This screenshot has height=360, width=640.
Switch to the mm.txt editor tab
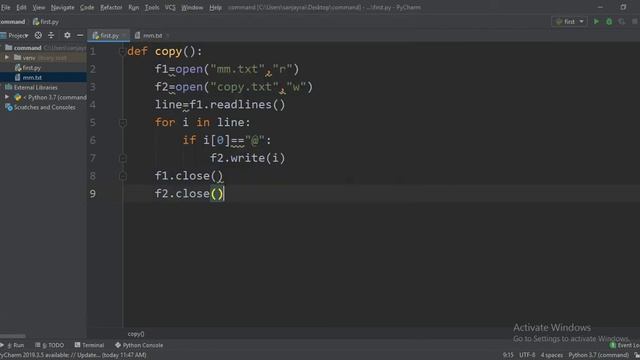(152, 36)
